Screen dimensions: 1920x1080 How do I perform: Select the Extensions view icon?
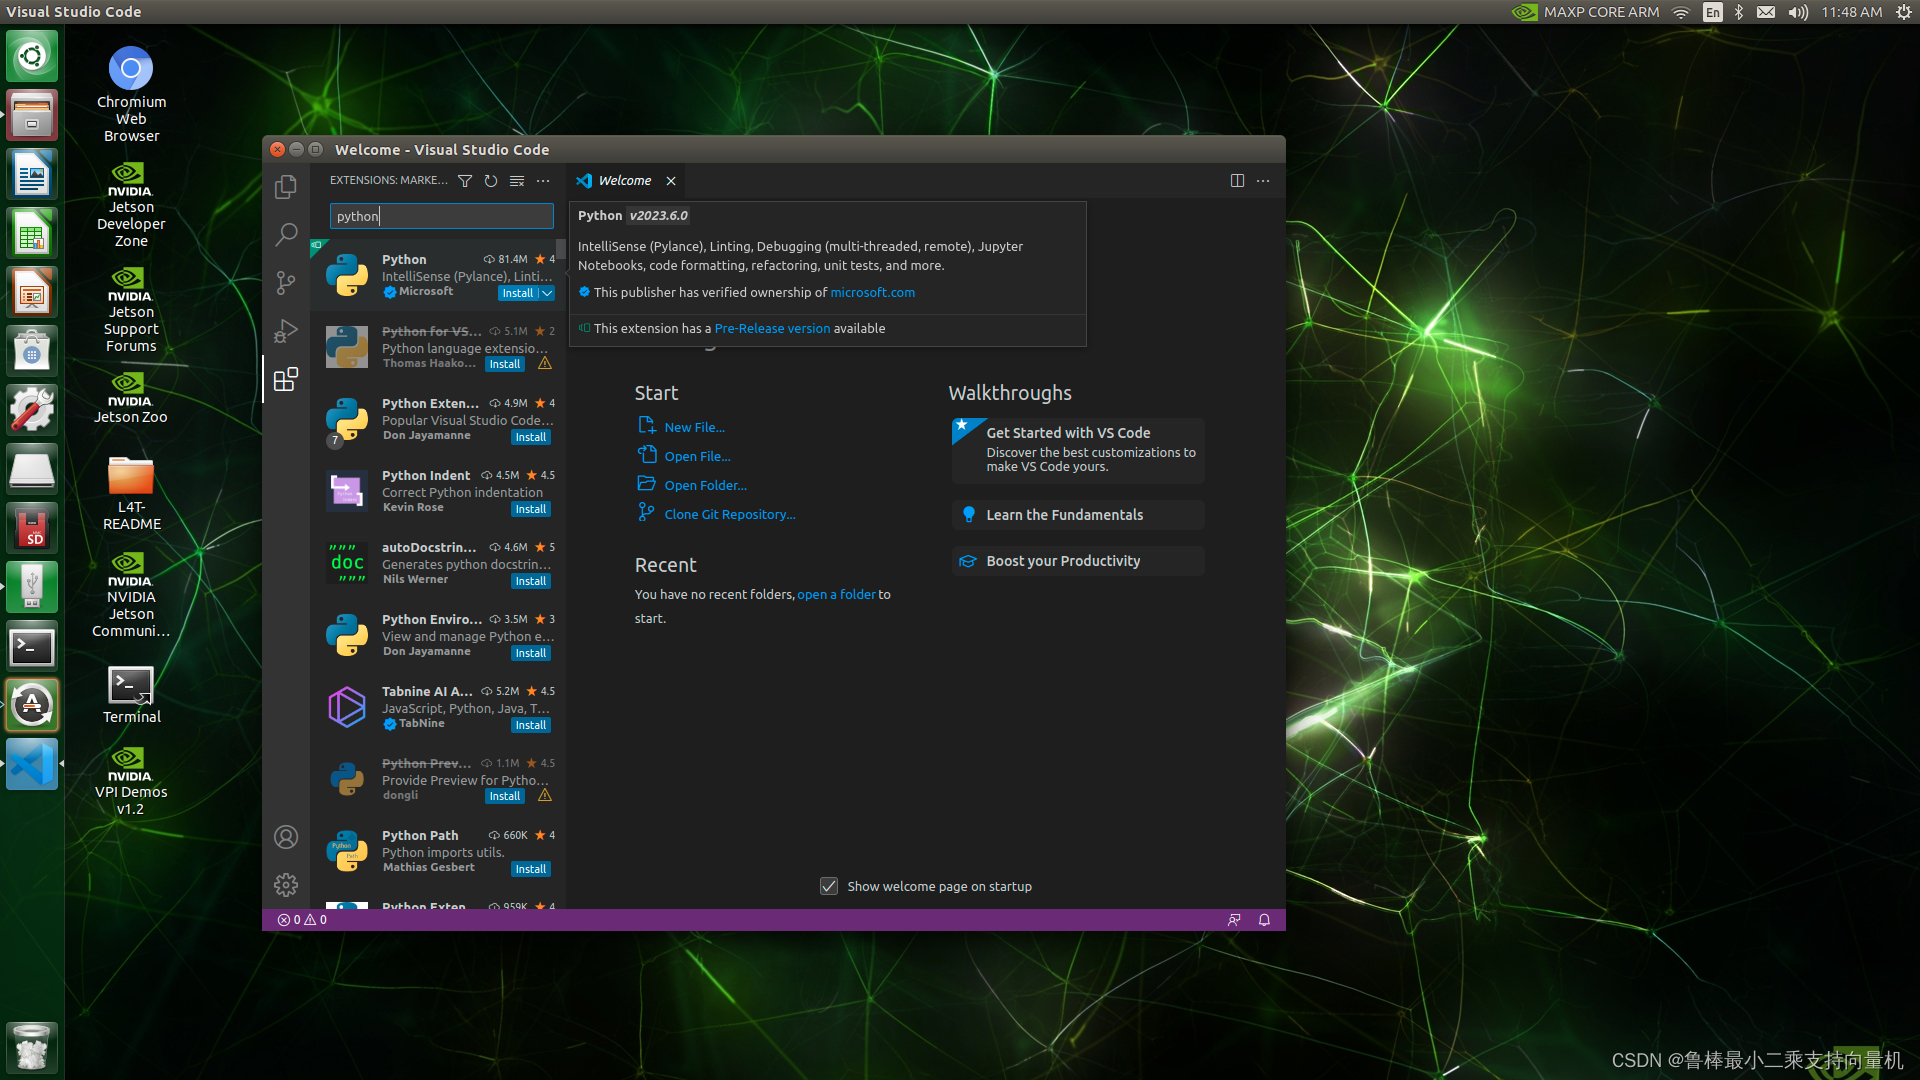point(286,379)
